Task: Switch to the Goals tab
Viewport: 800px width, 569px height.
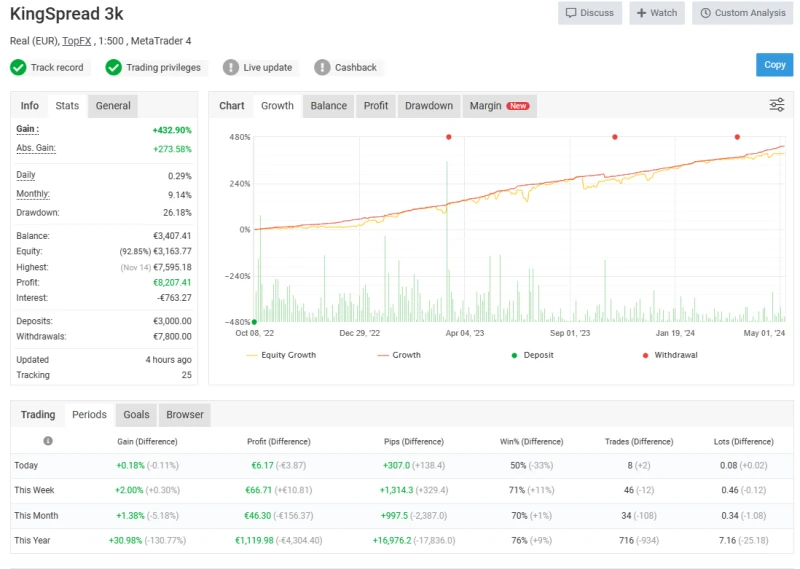Action: [136, 414]
